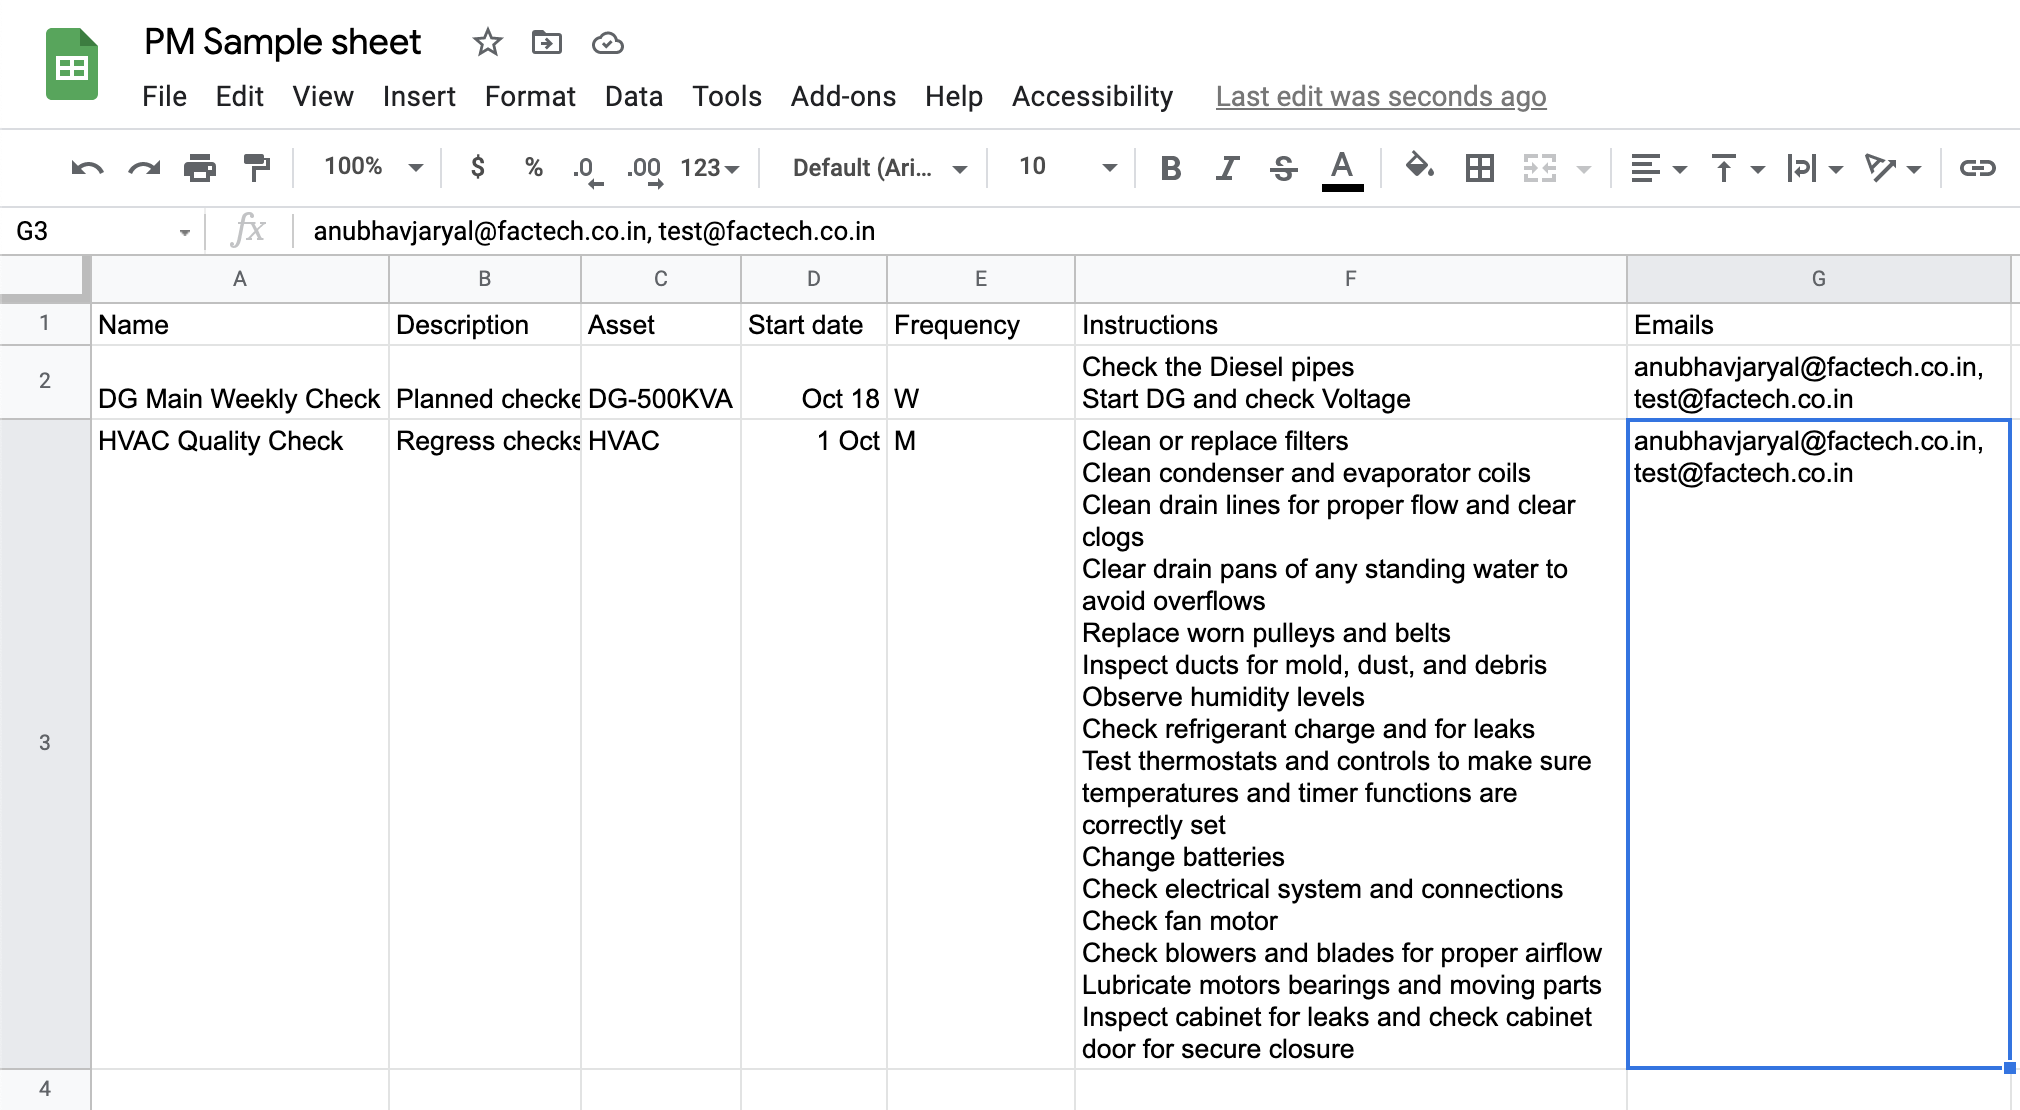The width and height of the screenshot is (2020, 1110).
Task: Select the 'Instructions' header cell
Action: point(1351,325)
